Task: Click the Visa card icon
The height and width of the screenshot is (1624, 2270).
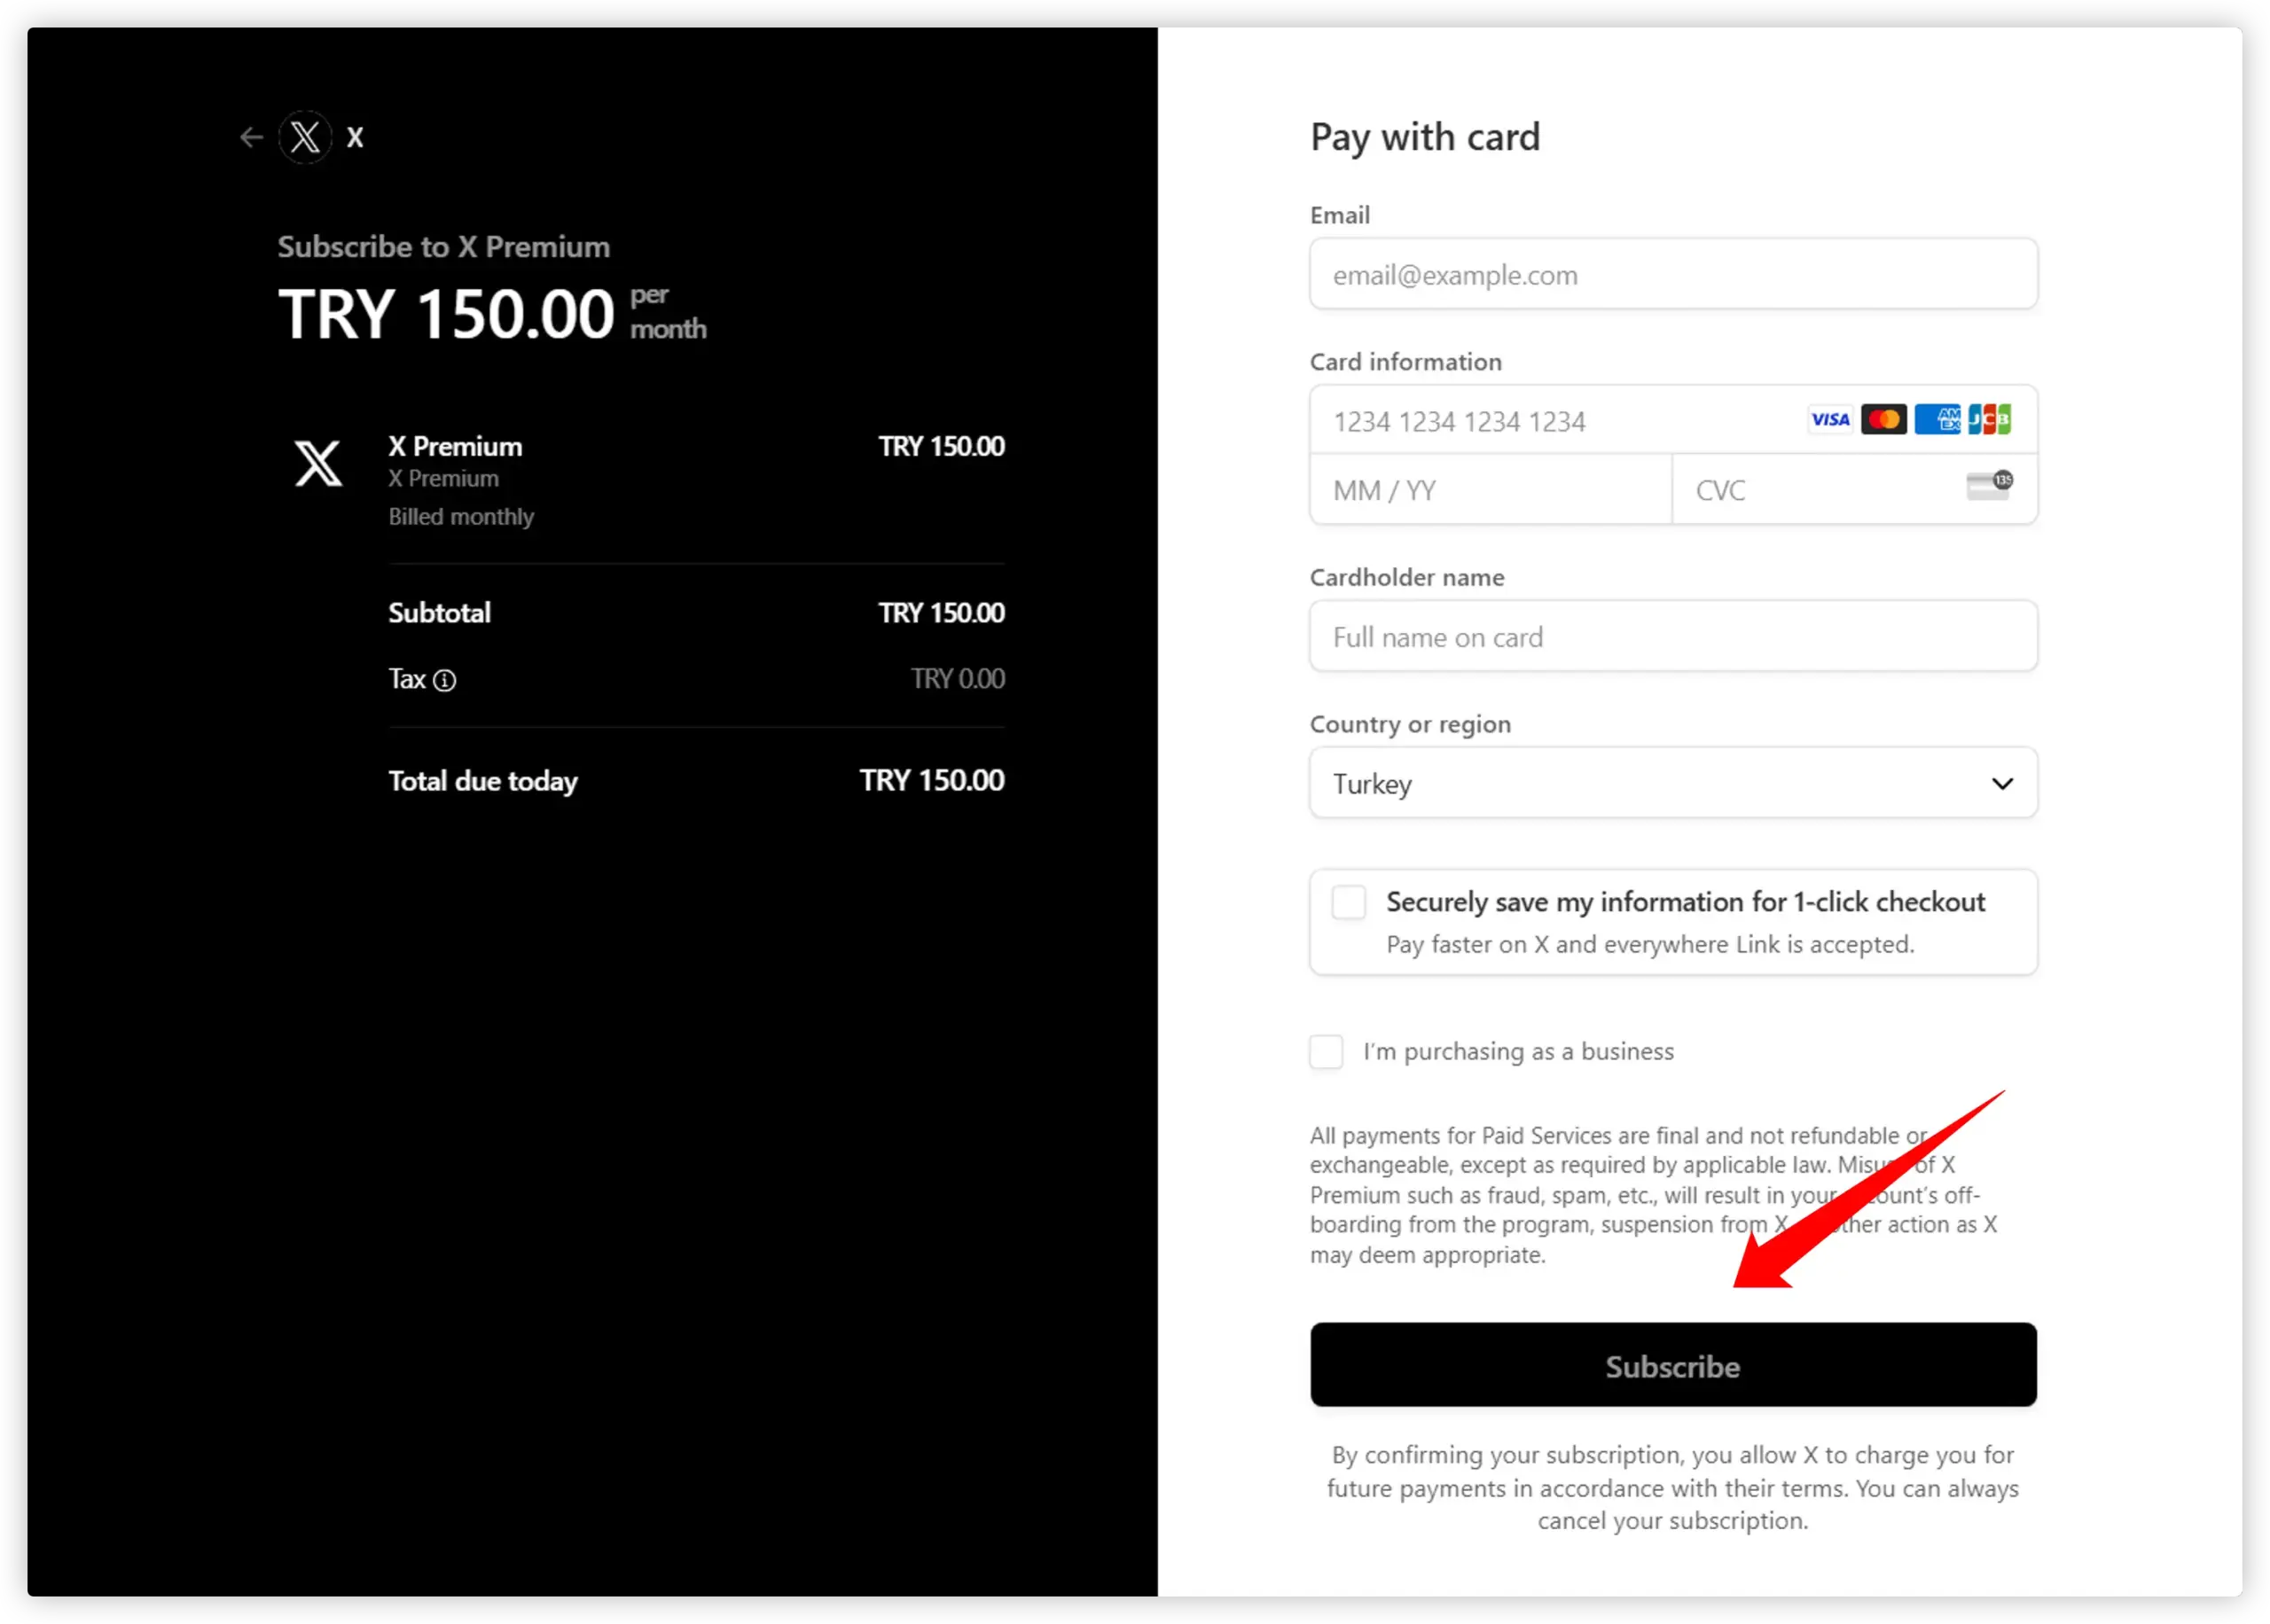Action: click(1830, 420)
